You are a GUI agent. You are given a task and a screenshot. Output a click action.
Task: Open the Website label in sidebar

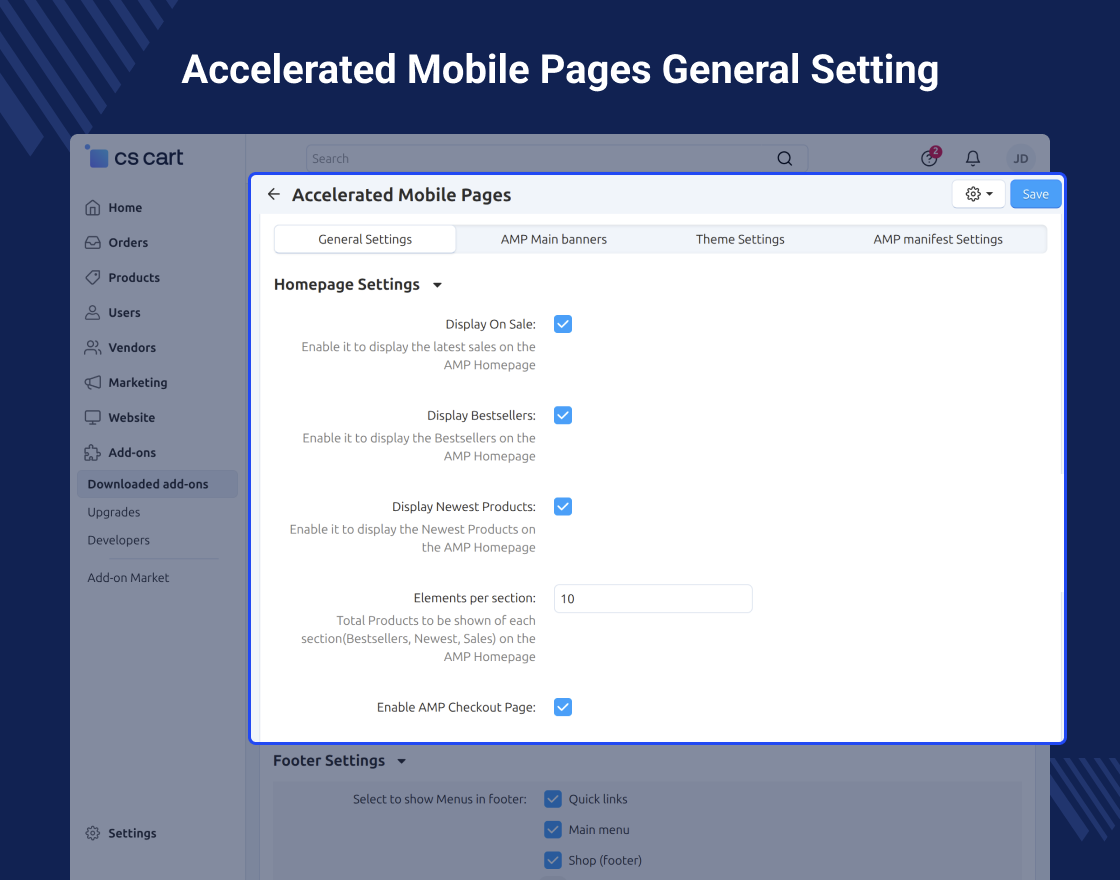point(131,418)
